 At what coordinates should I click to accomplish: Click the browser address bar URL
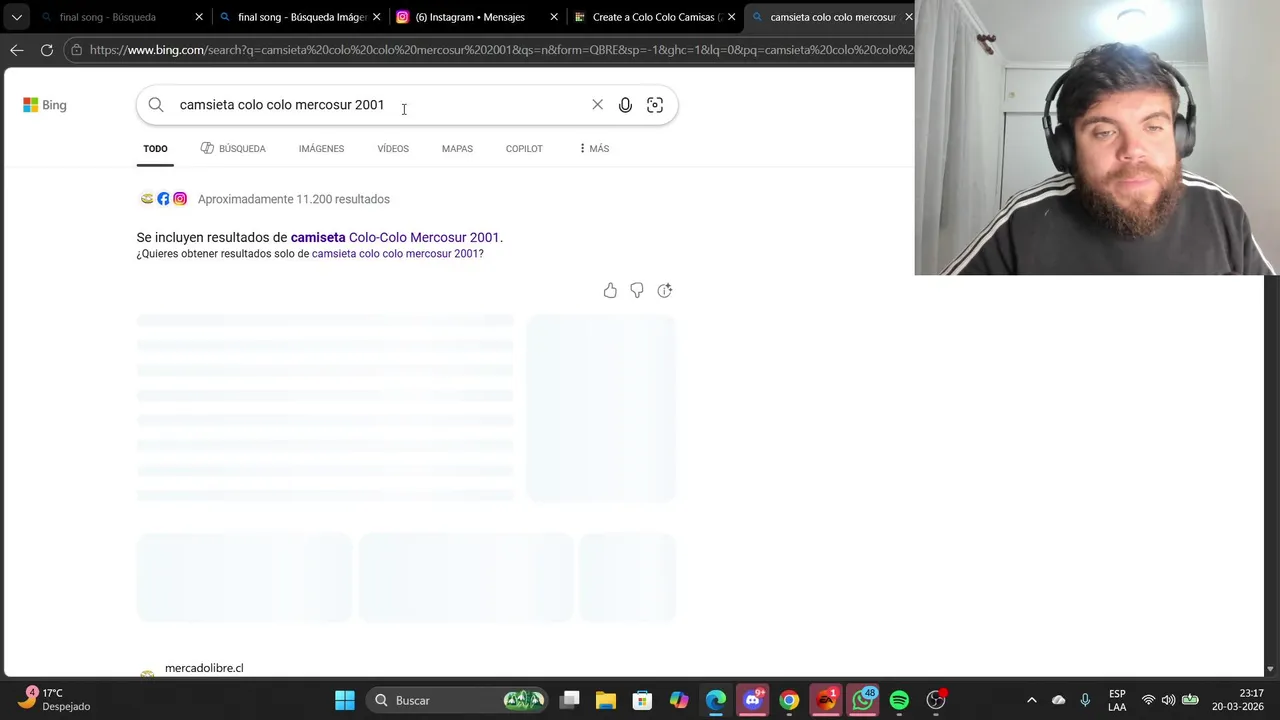(500, 50)
